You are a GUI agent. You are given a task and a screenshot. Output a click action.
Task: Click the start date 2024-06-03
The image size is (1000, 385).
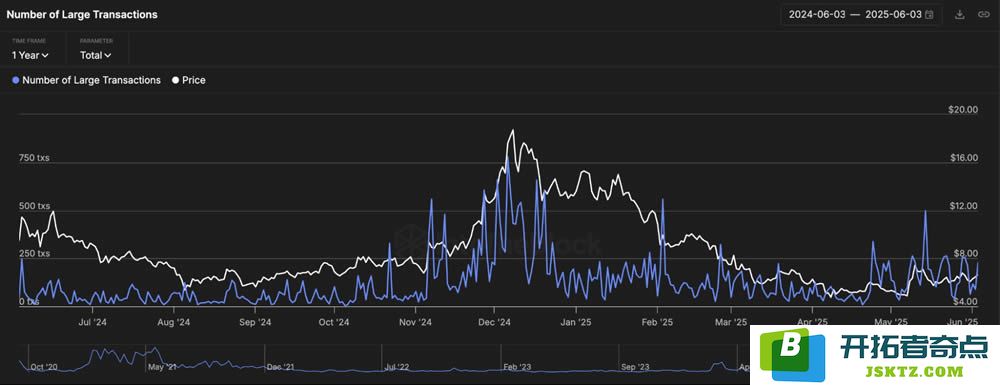click(x=817, y=15)
